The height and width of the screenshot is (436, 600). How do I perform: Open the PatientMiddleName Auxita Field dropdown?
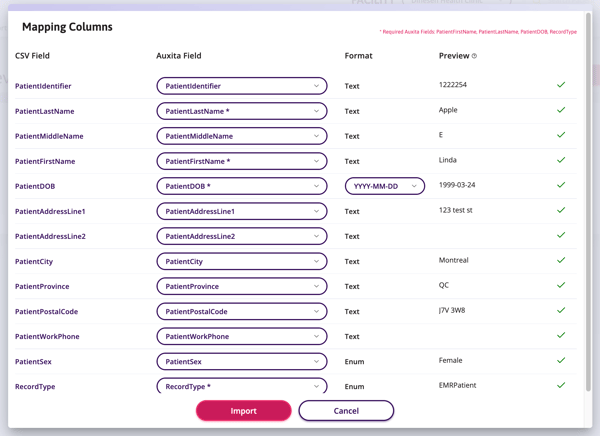[242, 136]
